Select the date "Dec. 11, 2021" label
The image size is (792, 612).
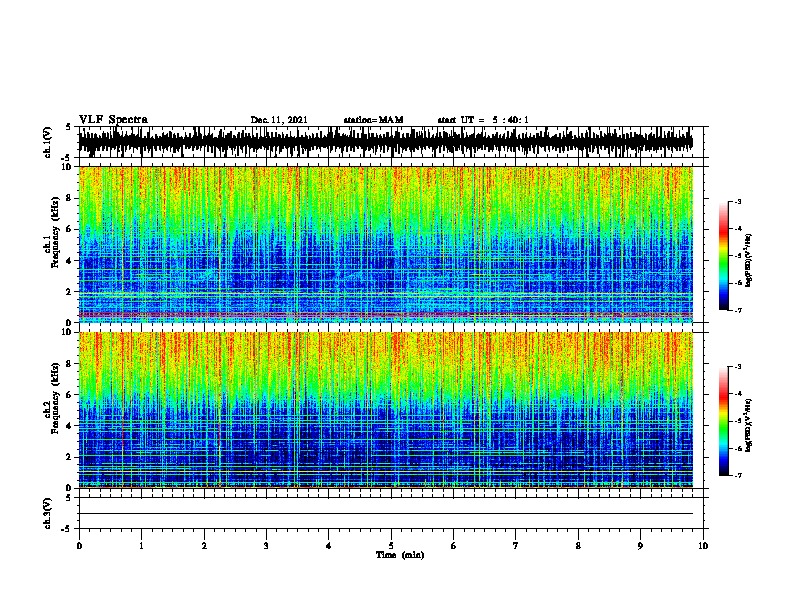[x=279, y=120]
